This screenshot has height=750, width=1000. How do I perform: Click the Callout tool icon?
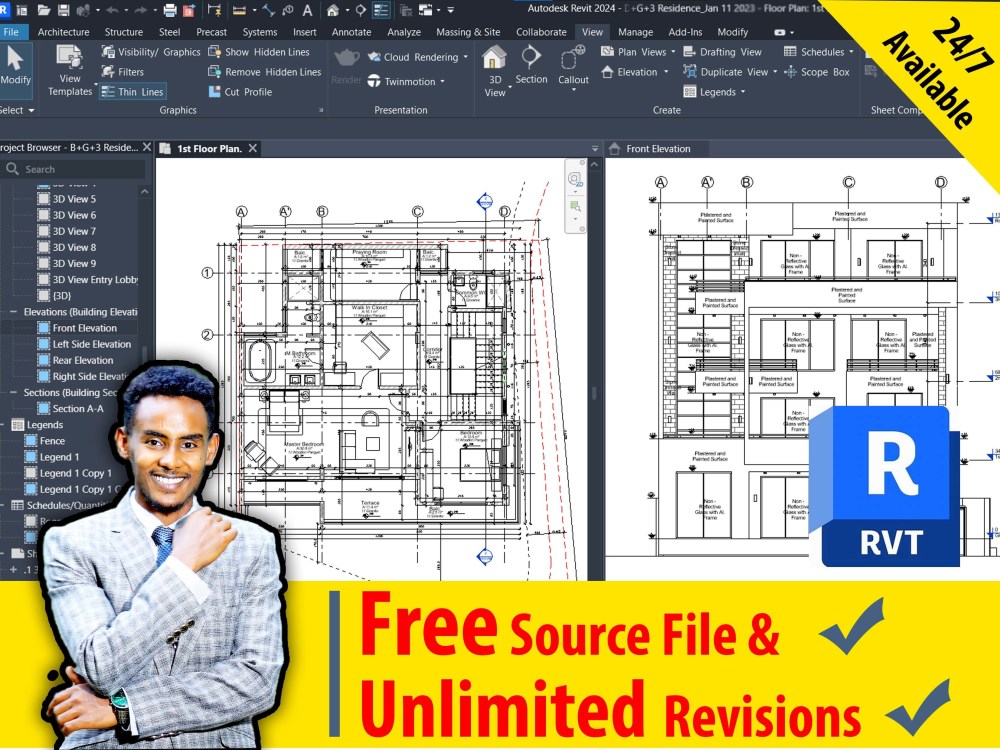pos(573,57)
